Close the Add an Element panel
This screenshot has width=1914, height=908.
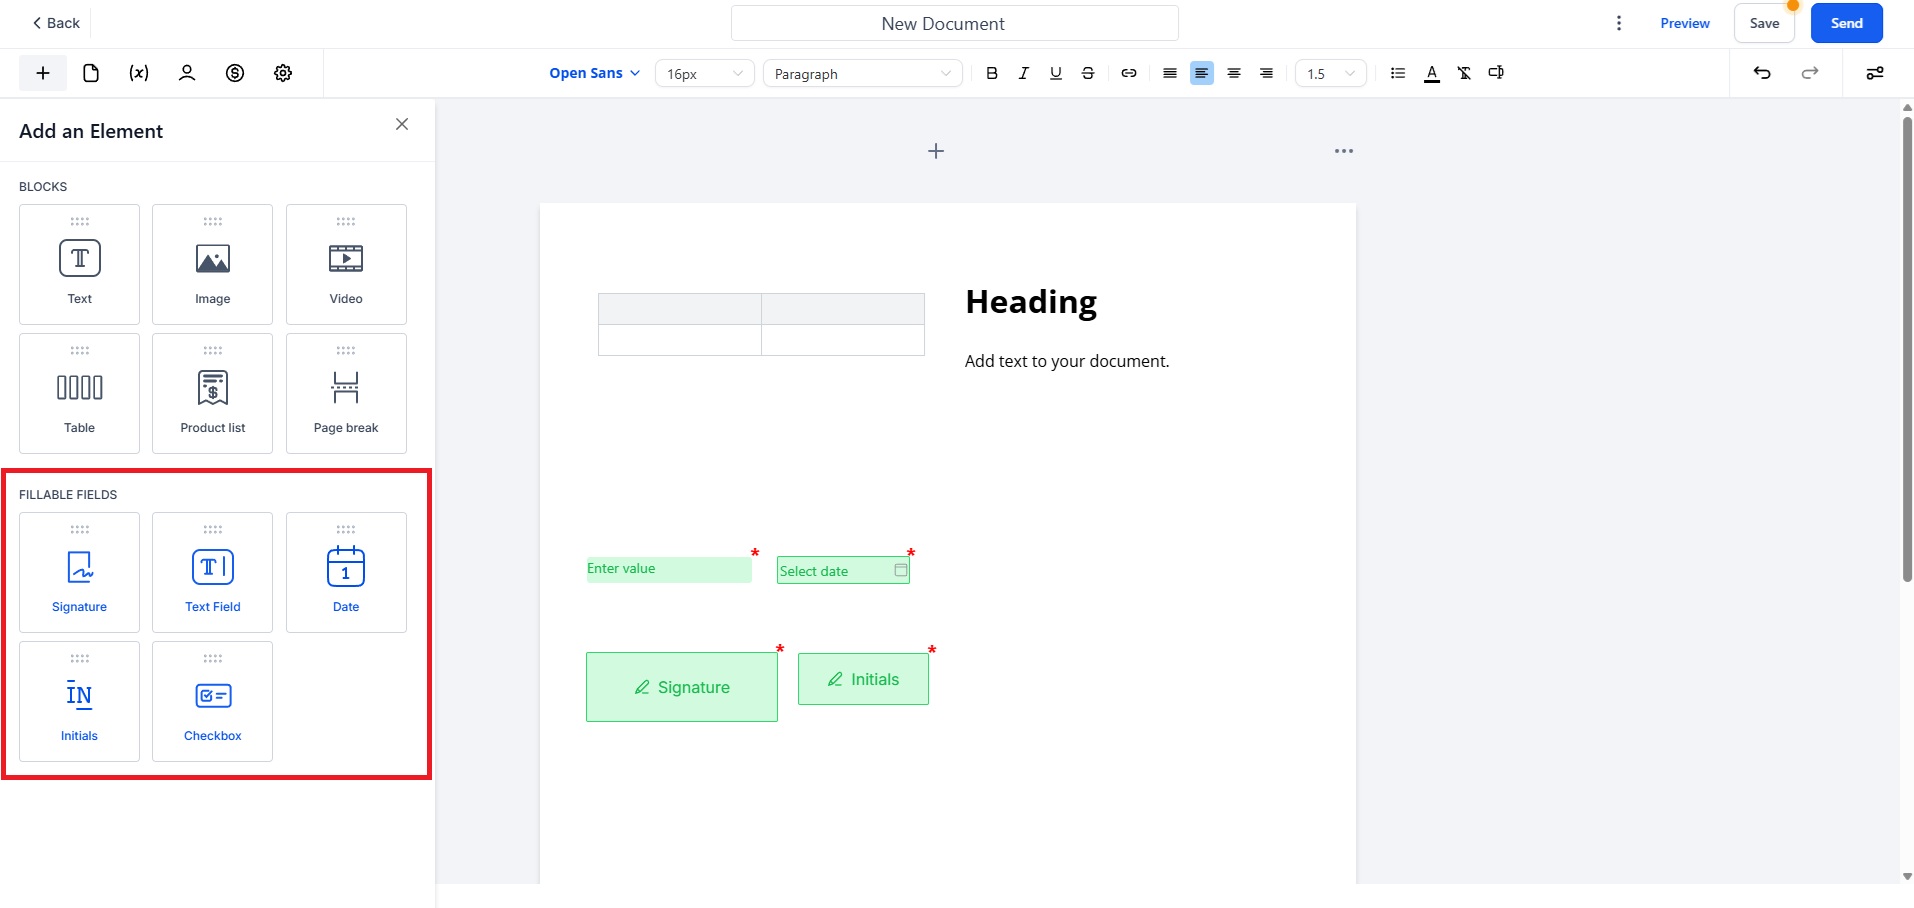click(402, 124)
